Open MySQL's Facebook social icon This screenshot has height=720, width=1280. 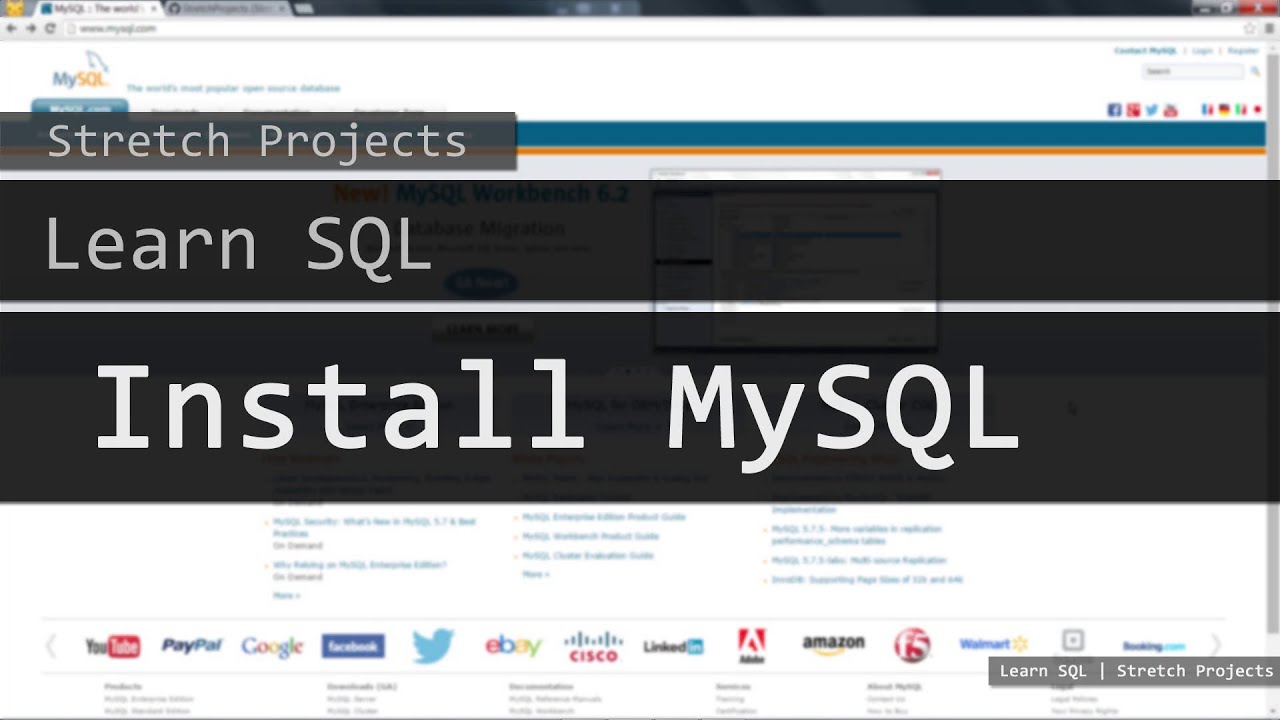(x=1115, y=110)
